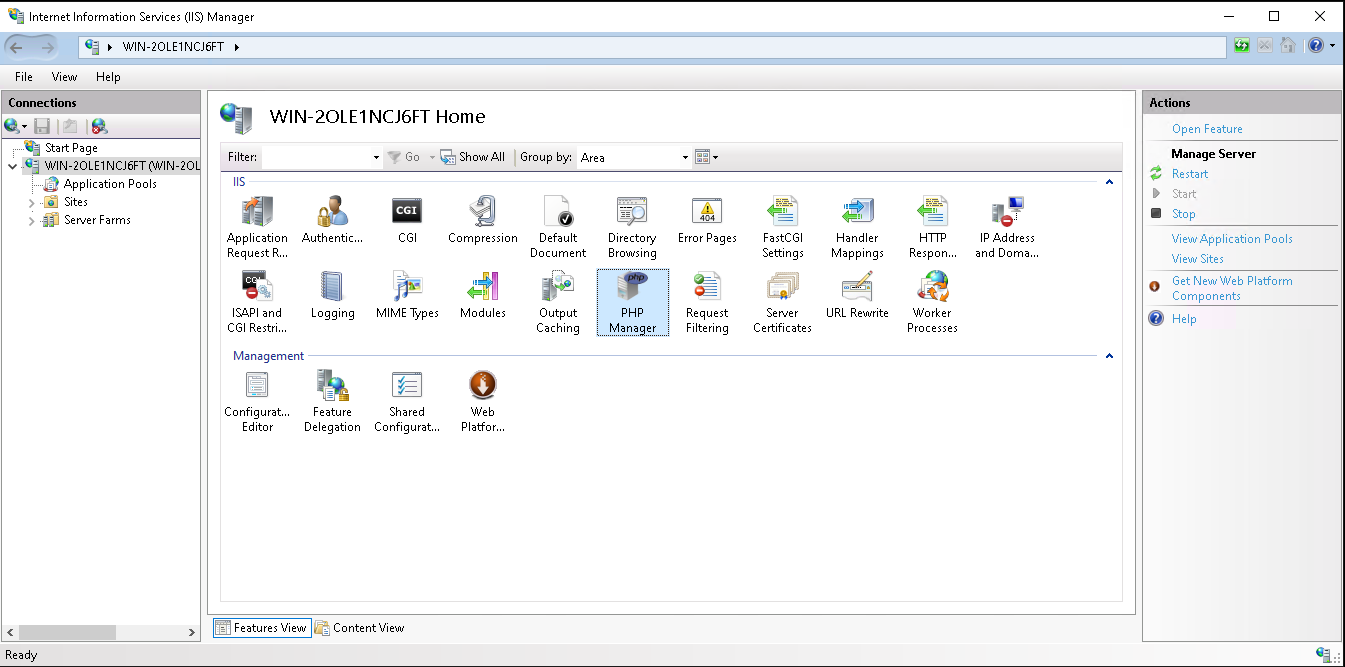Click the Show All button

(473, 157)
